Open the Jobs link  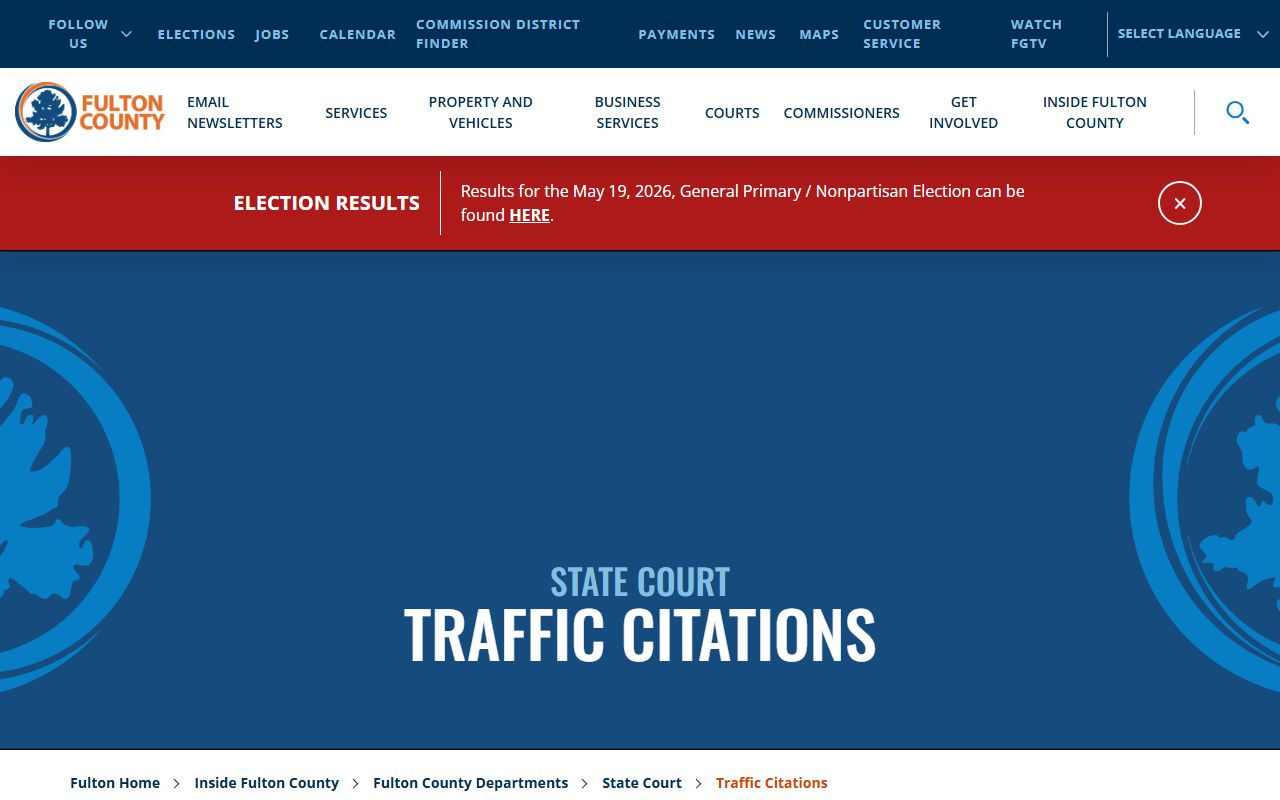[272, 34]
